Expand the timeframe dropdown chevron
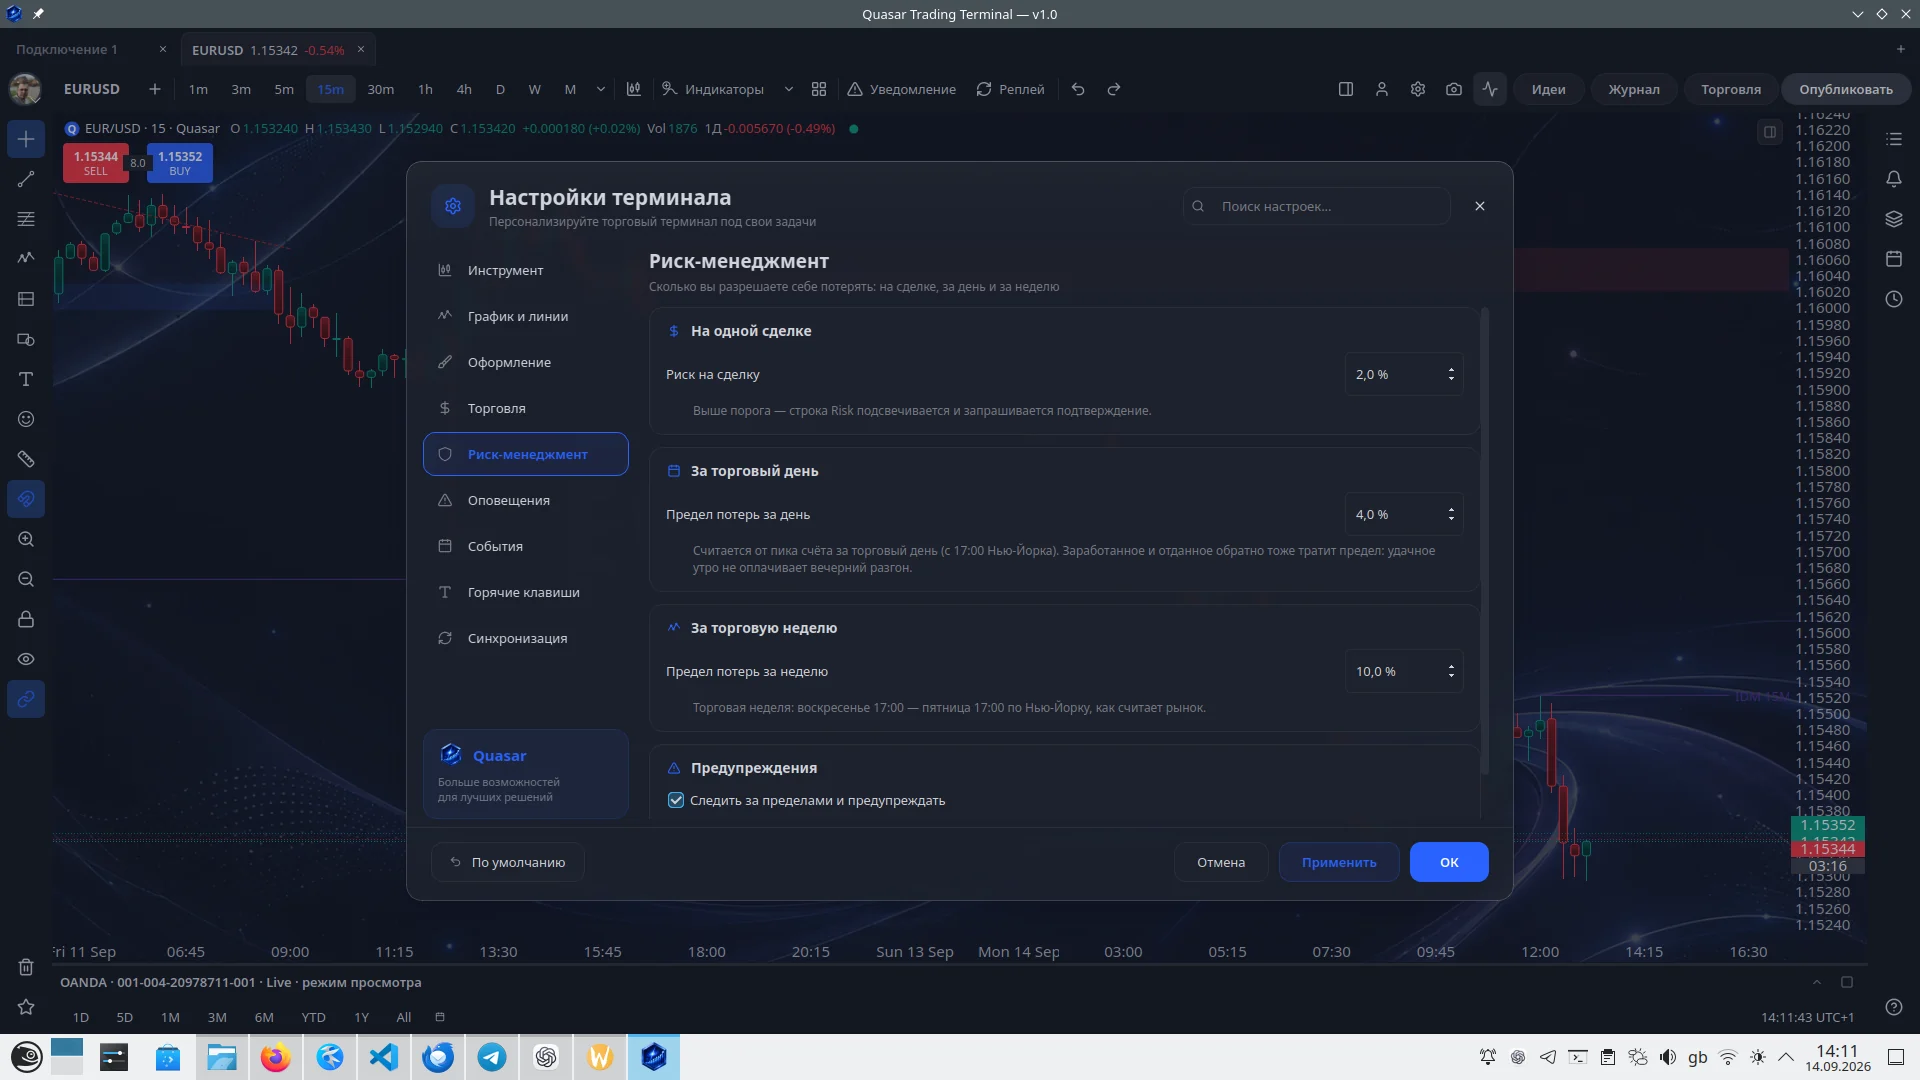 pyautogui.click(x=601, y=89)
